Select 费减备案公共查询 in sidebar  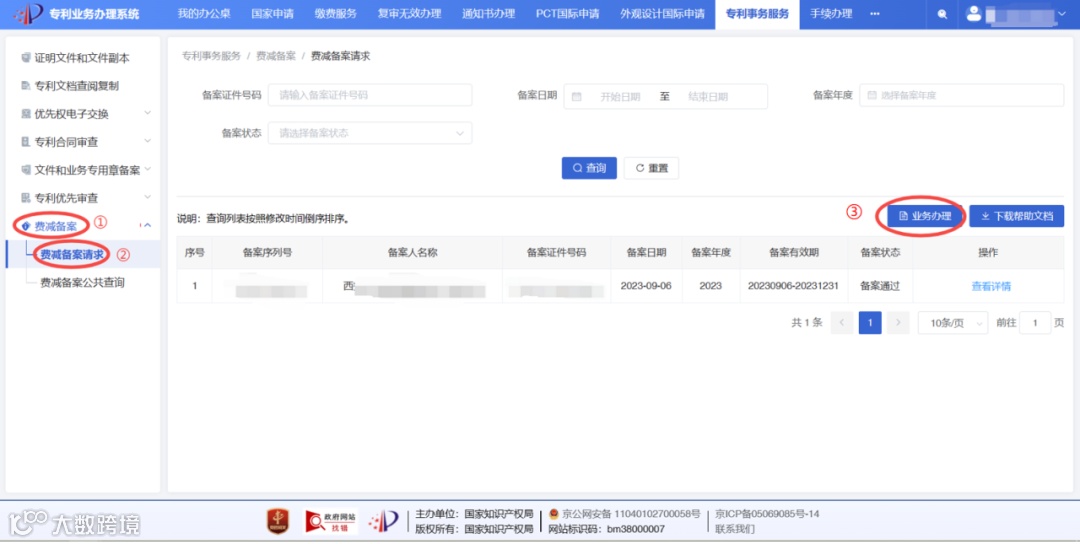[83, 282]
